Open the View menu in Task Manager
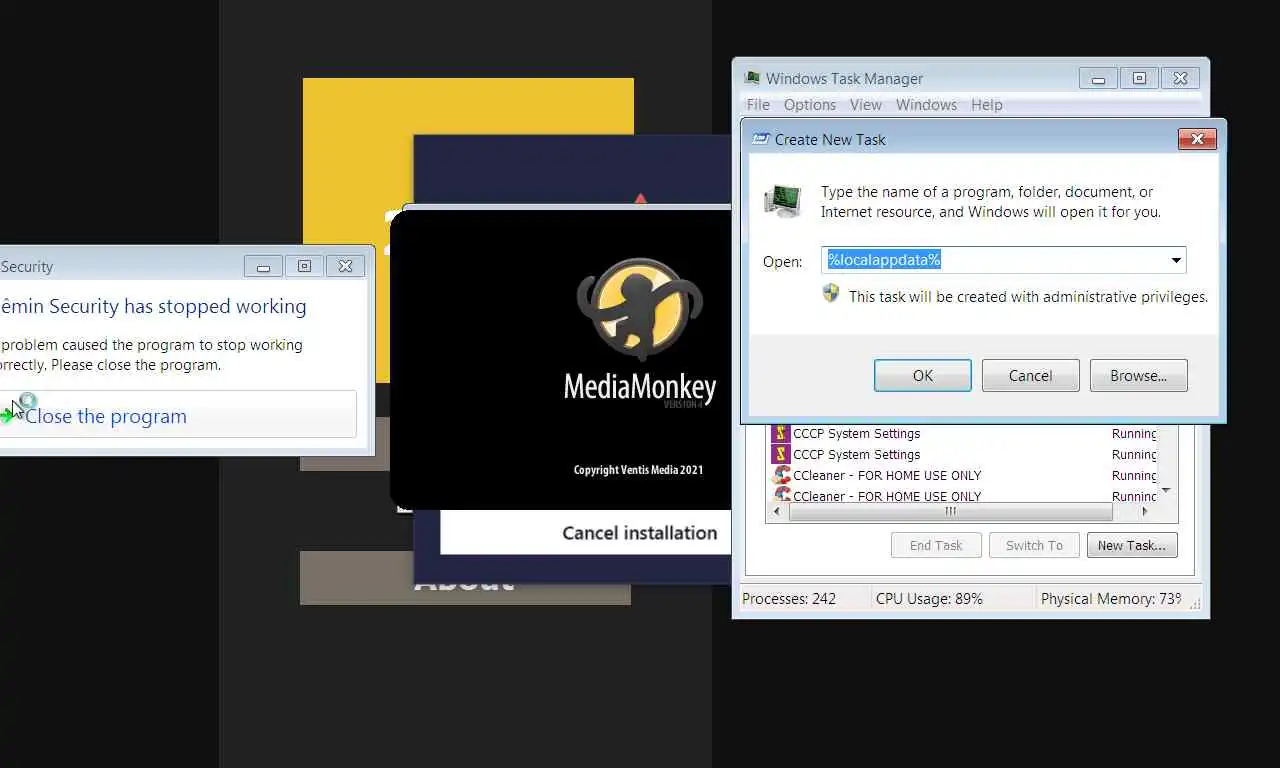Image resolution: width=1280 pixels, height=768 pixels. click(x=865, y=104)
